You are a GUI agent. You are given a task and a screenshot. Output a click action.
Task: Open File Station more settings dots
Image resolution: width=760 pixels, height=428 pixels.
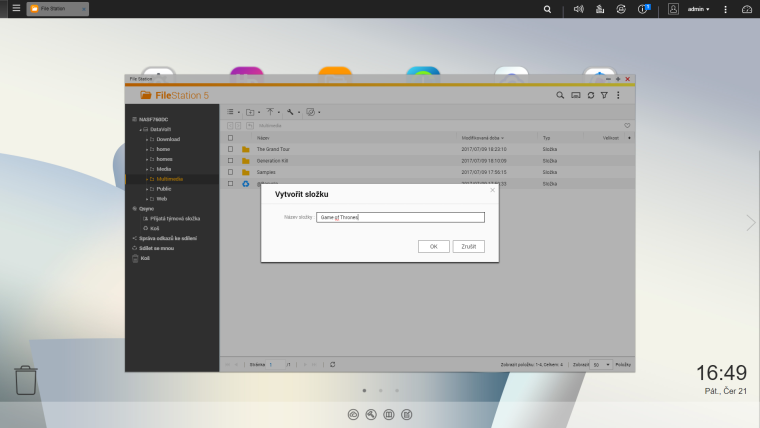pos(618,95)
